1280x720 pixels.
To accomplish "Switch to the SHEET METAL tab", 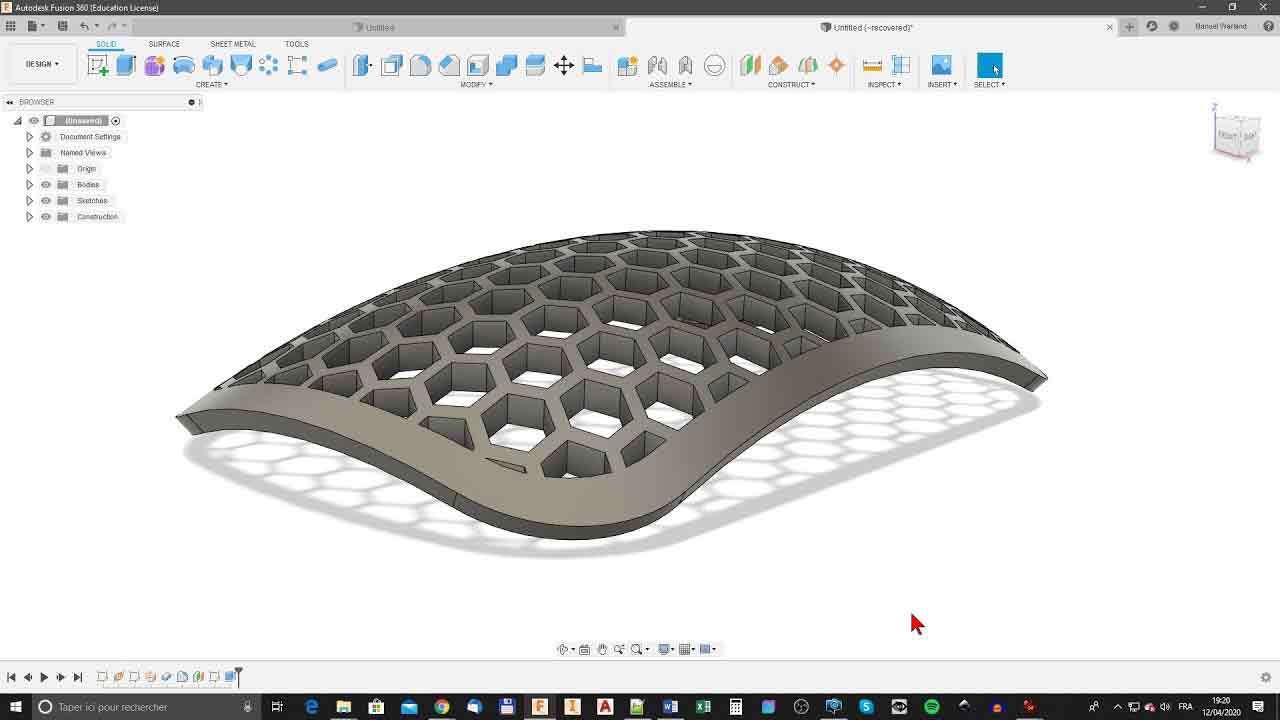I will pos(232,44).
